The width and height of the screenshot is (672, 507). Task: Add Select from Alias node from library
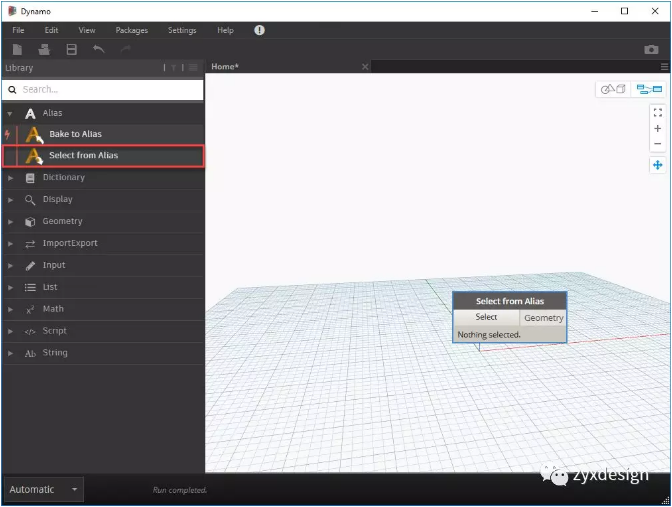coord(103,156)
